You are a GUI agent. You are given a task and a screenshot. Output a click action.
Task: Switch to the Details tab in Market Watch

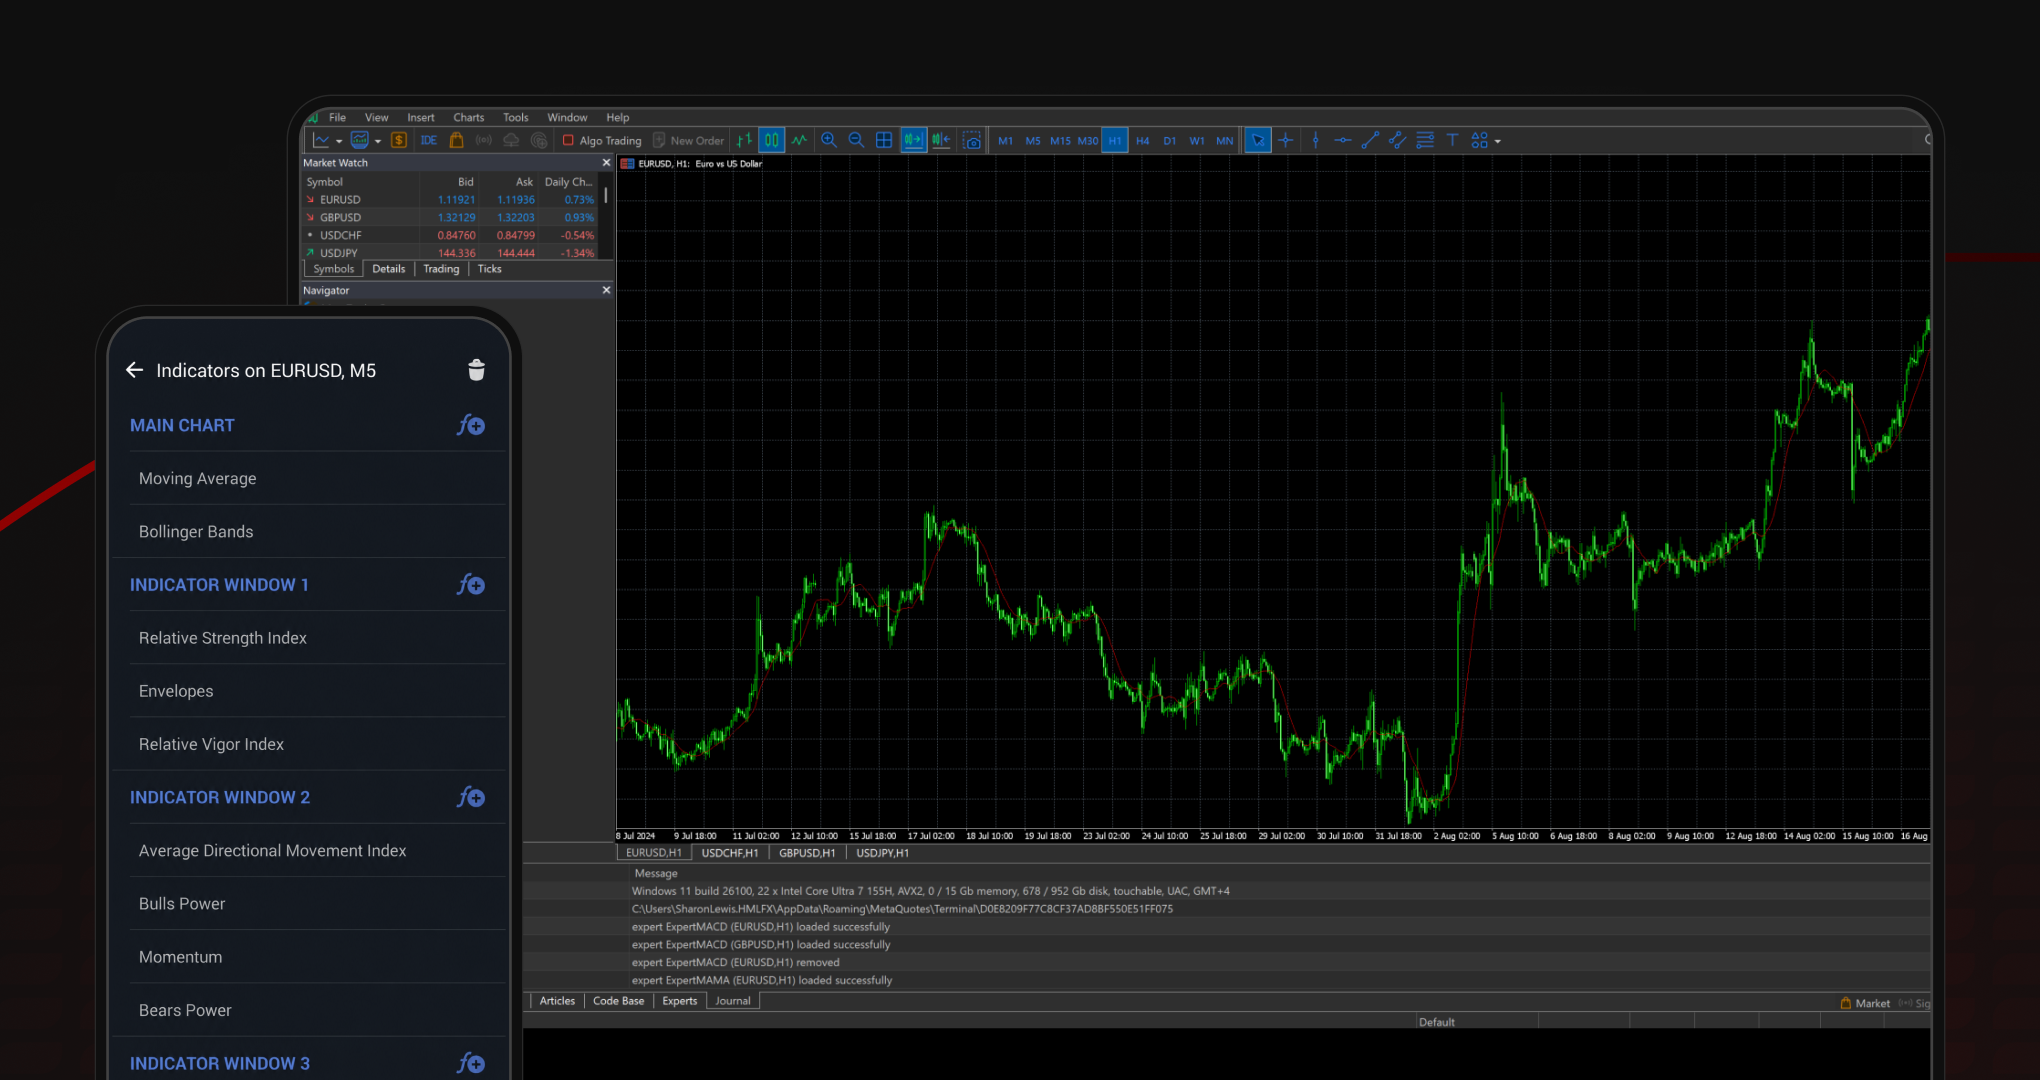point(389,269)
